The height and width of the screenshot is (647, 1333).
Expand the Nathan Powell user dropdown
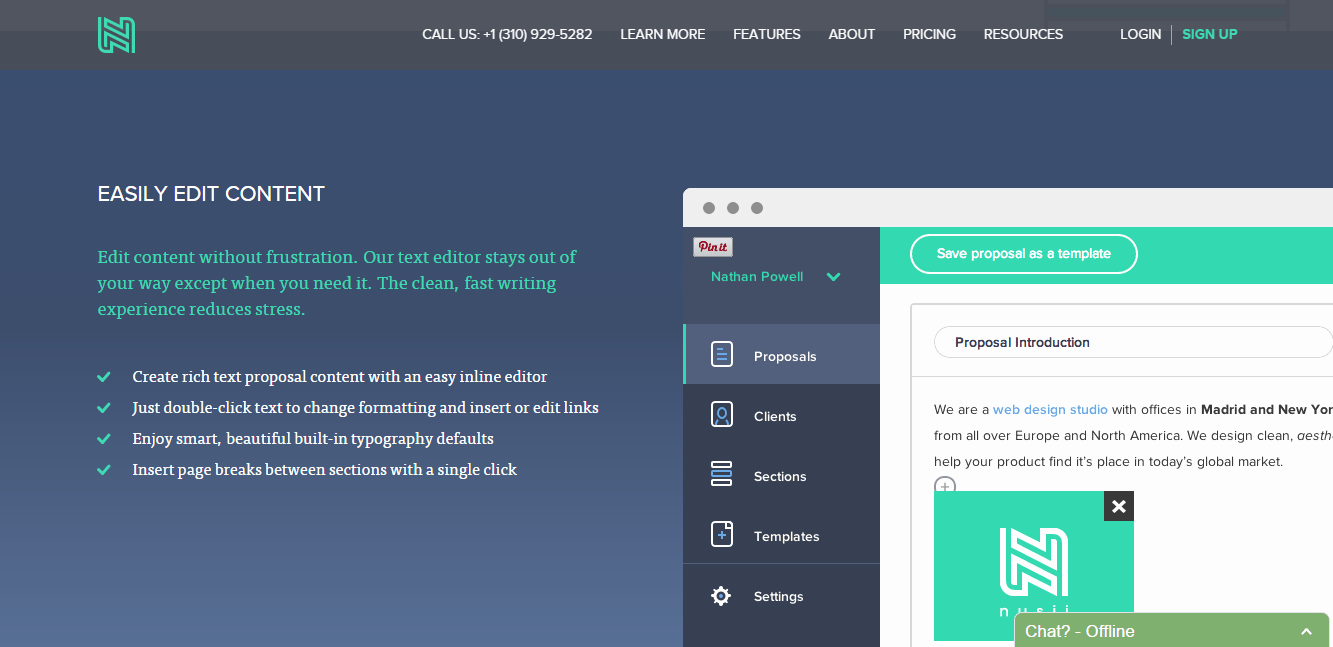pyautogui.click(x=833, y=277)
